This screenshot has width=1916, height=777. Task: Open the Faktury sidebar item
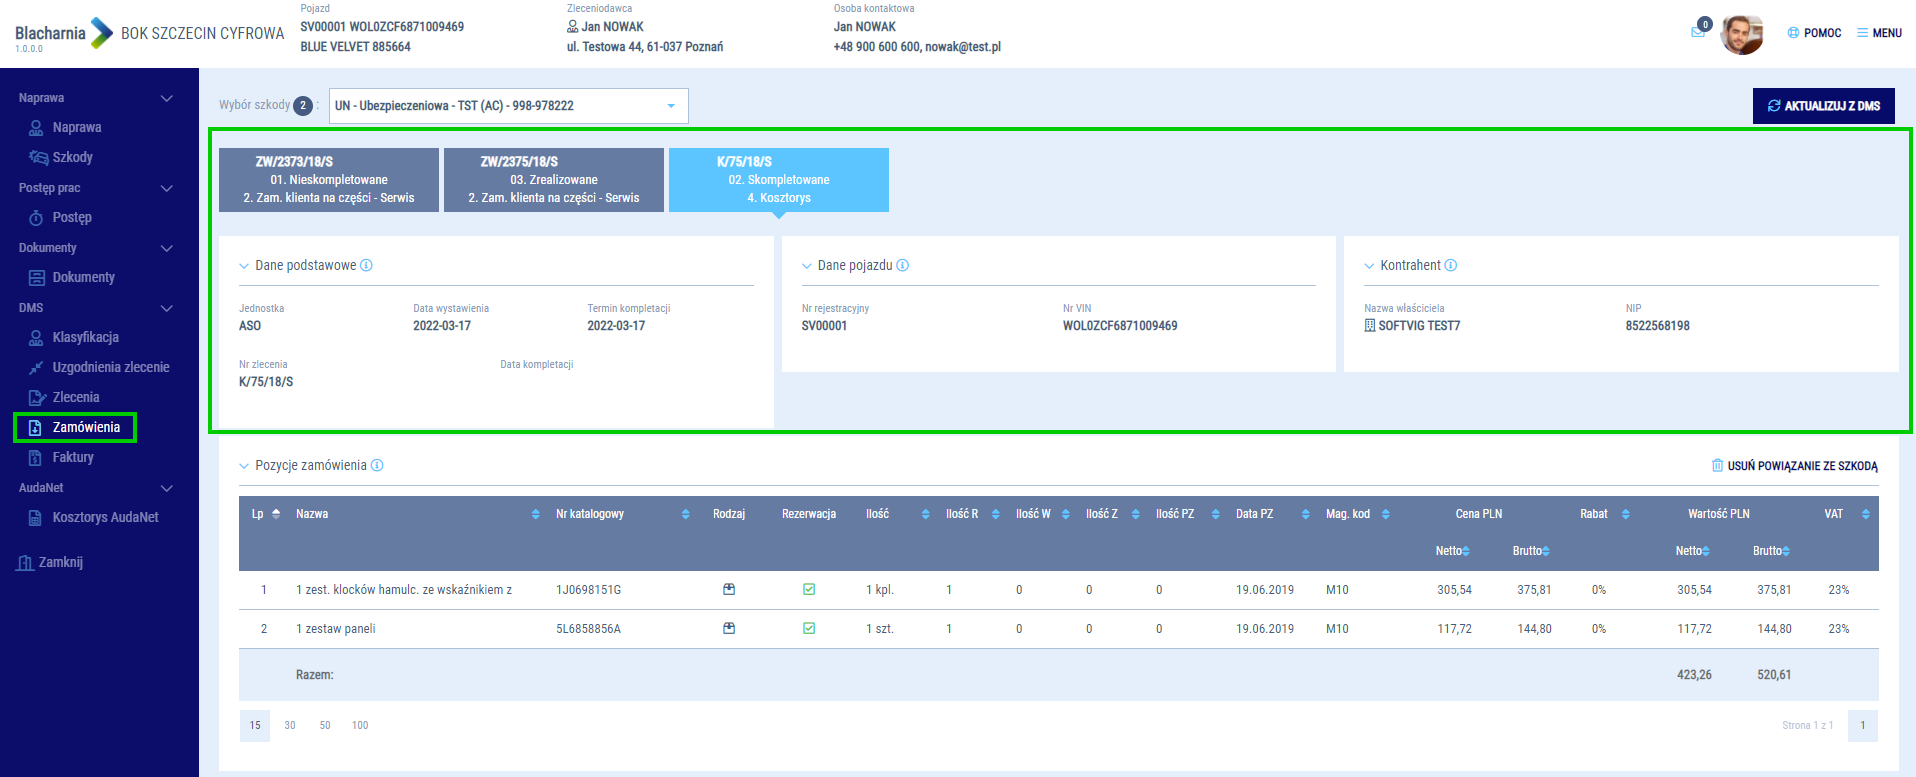pyautogui.click(x=73, y=458)
